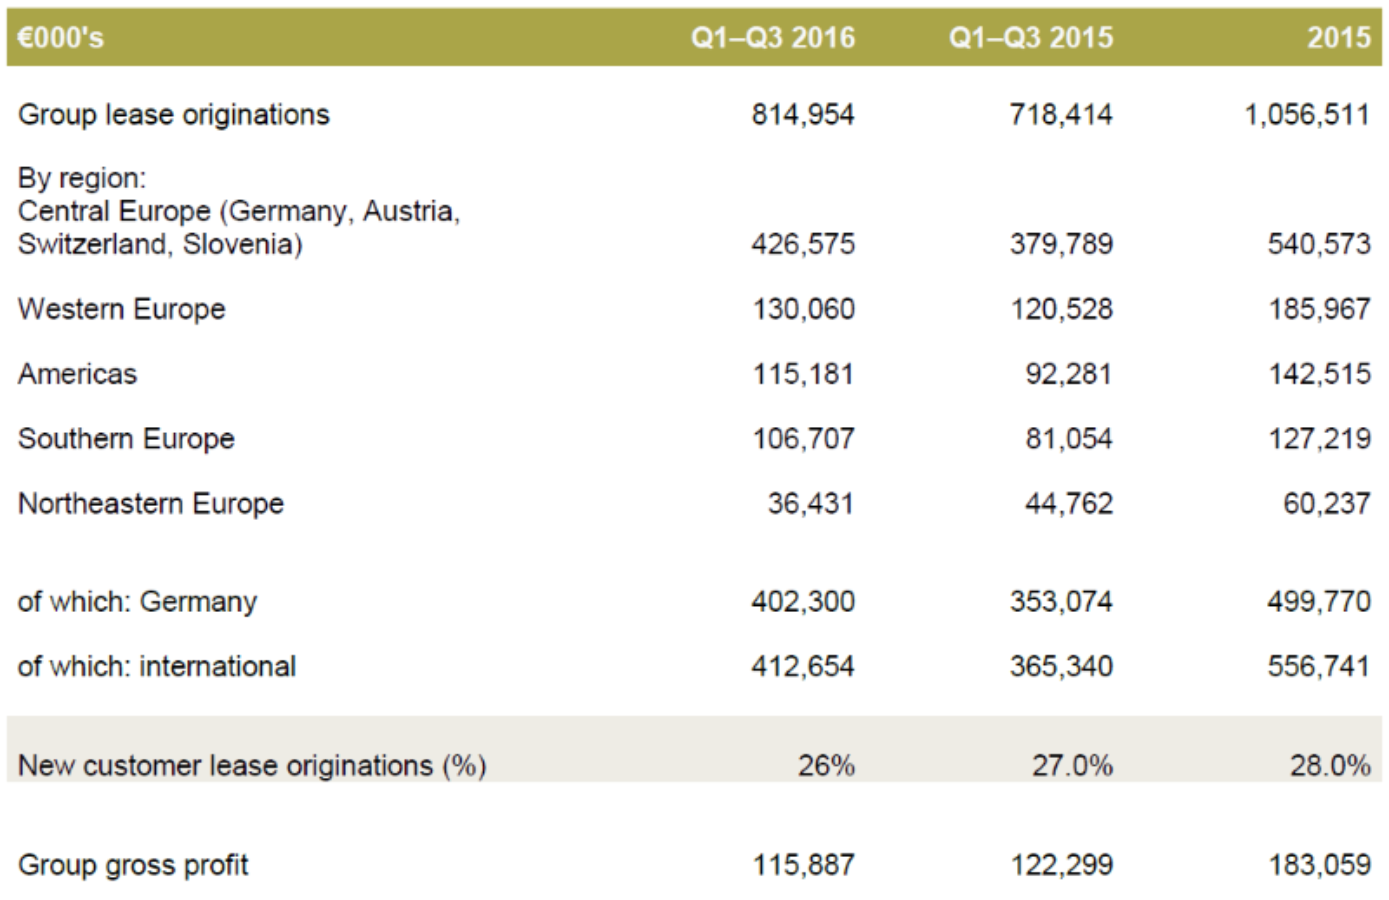Click the 'of which: Germany' label

pos(138,602)
